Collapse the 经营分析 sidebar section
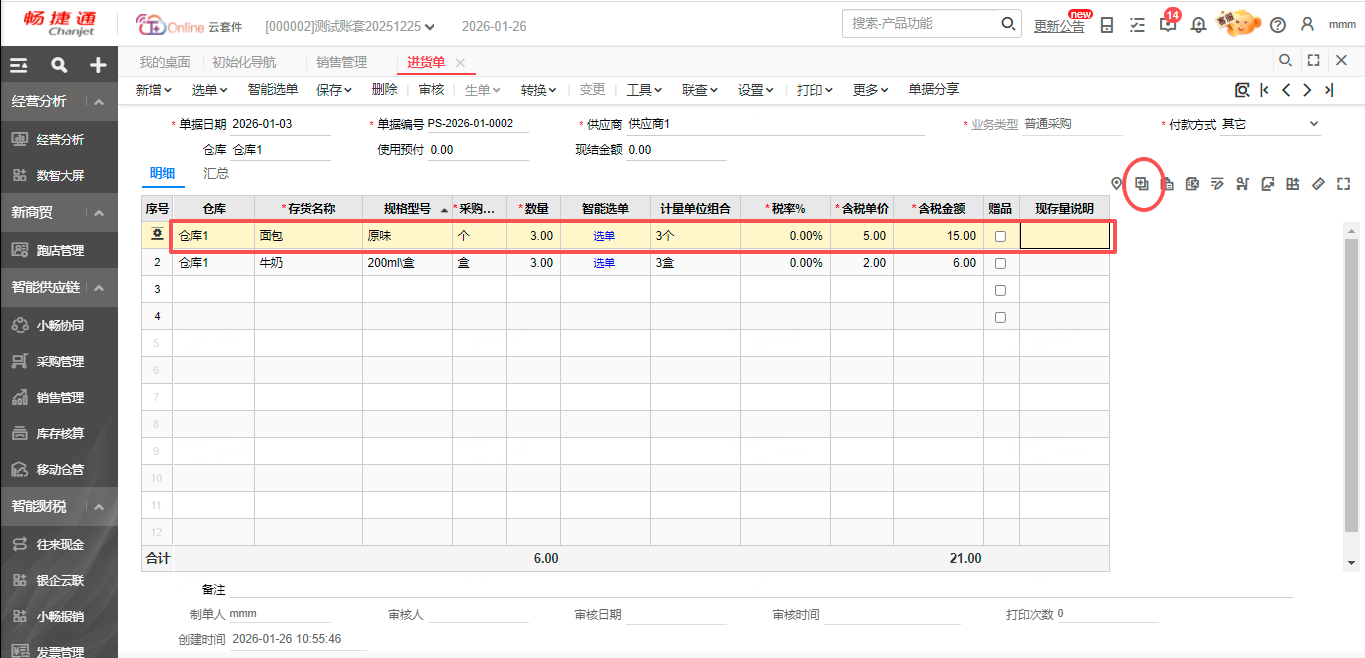 click(99, 102)
